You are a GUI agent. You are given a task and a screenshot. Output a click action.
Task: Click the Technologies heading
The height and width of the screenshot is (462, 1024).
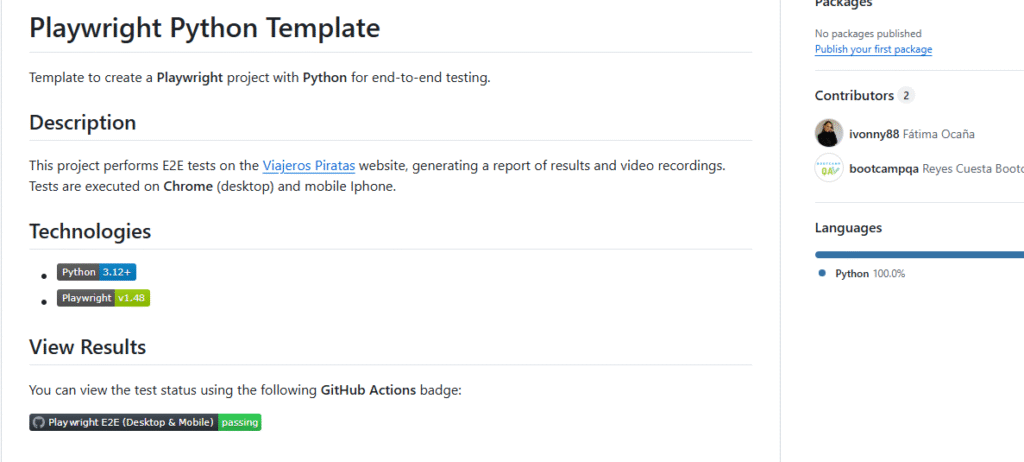point(90,231)
